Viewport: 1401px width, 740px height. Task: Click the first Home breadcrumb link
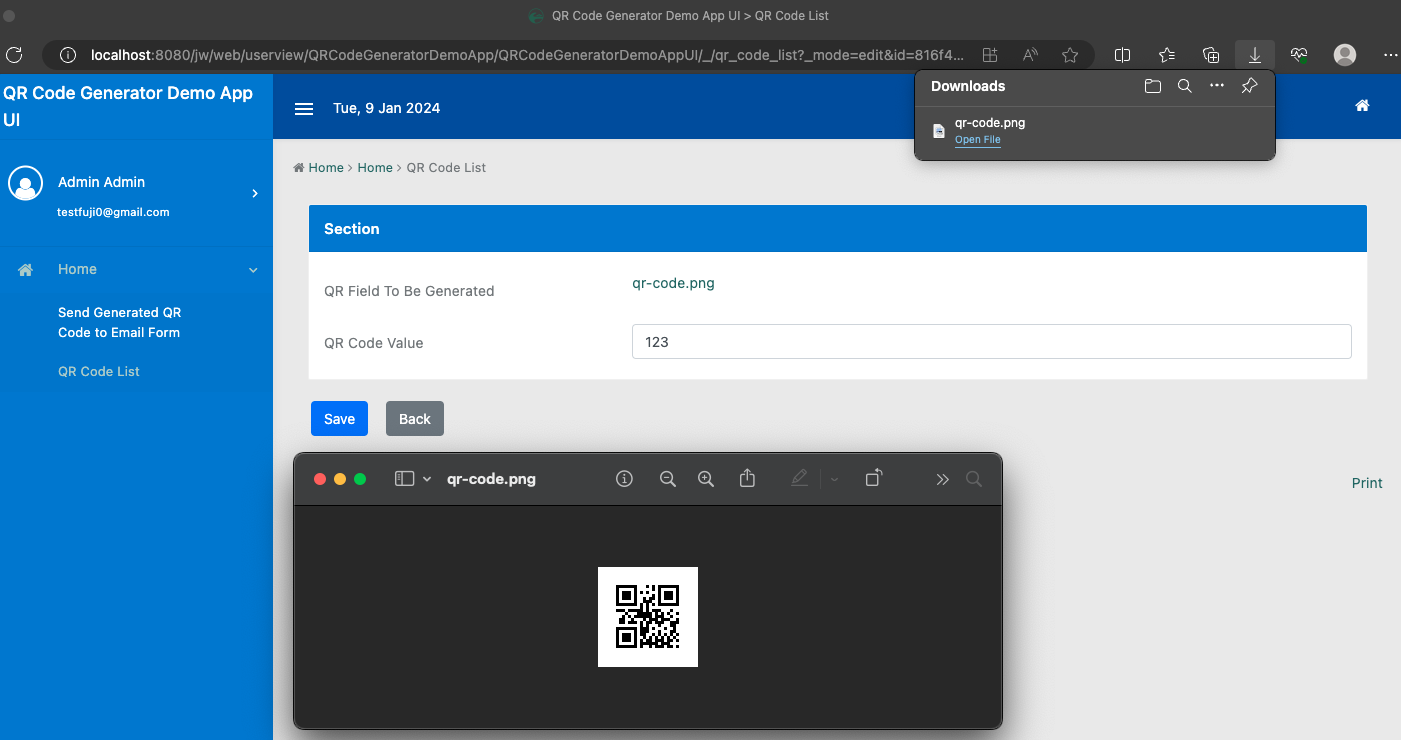click(326, 167)
